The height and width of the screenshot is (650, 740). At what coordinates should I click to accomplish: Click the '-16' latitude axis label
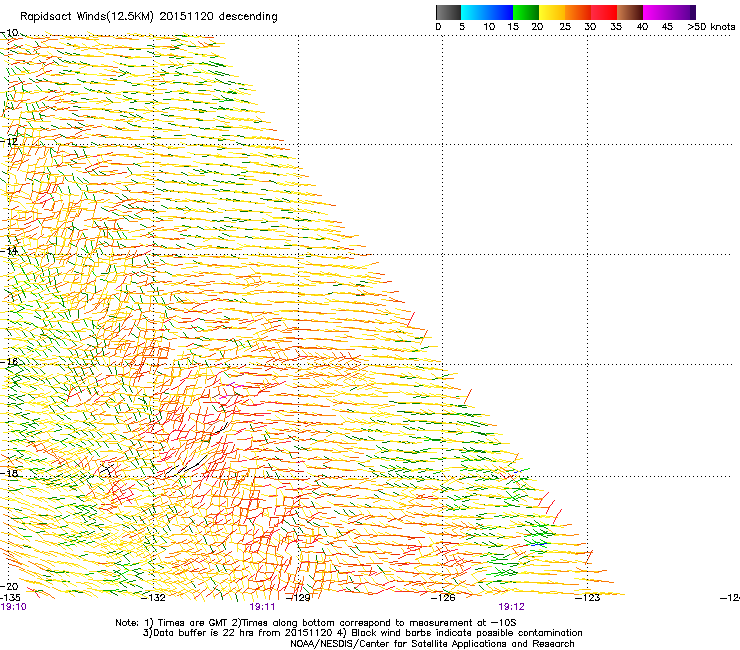(x=9, y=362)
